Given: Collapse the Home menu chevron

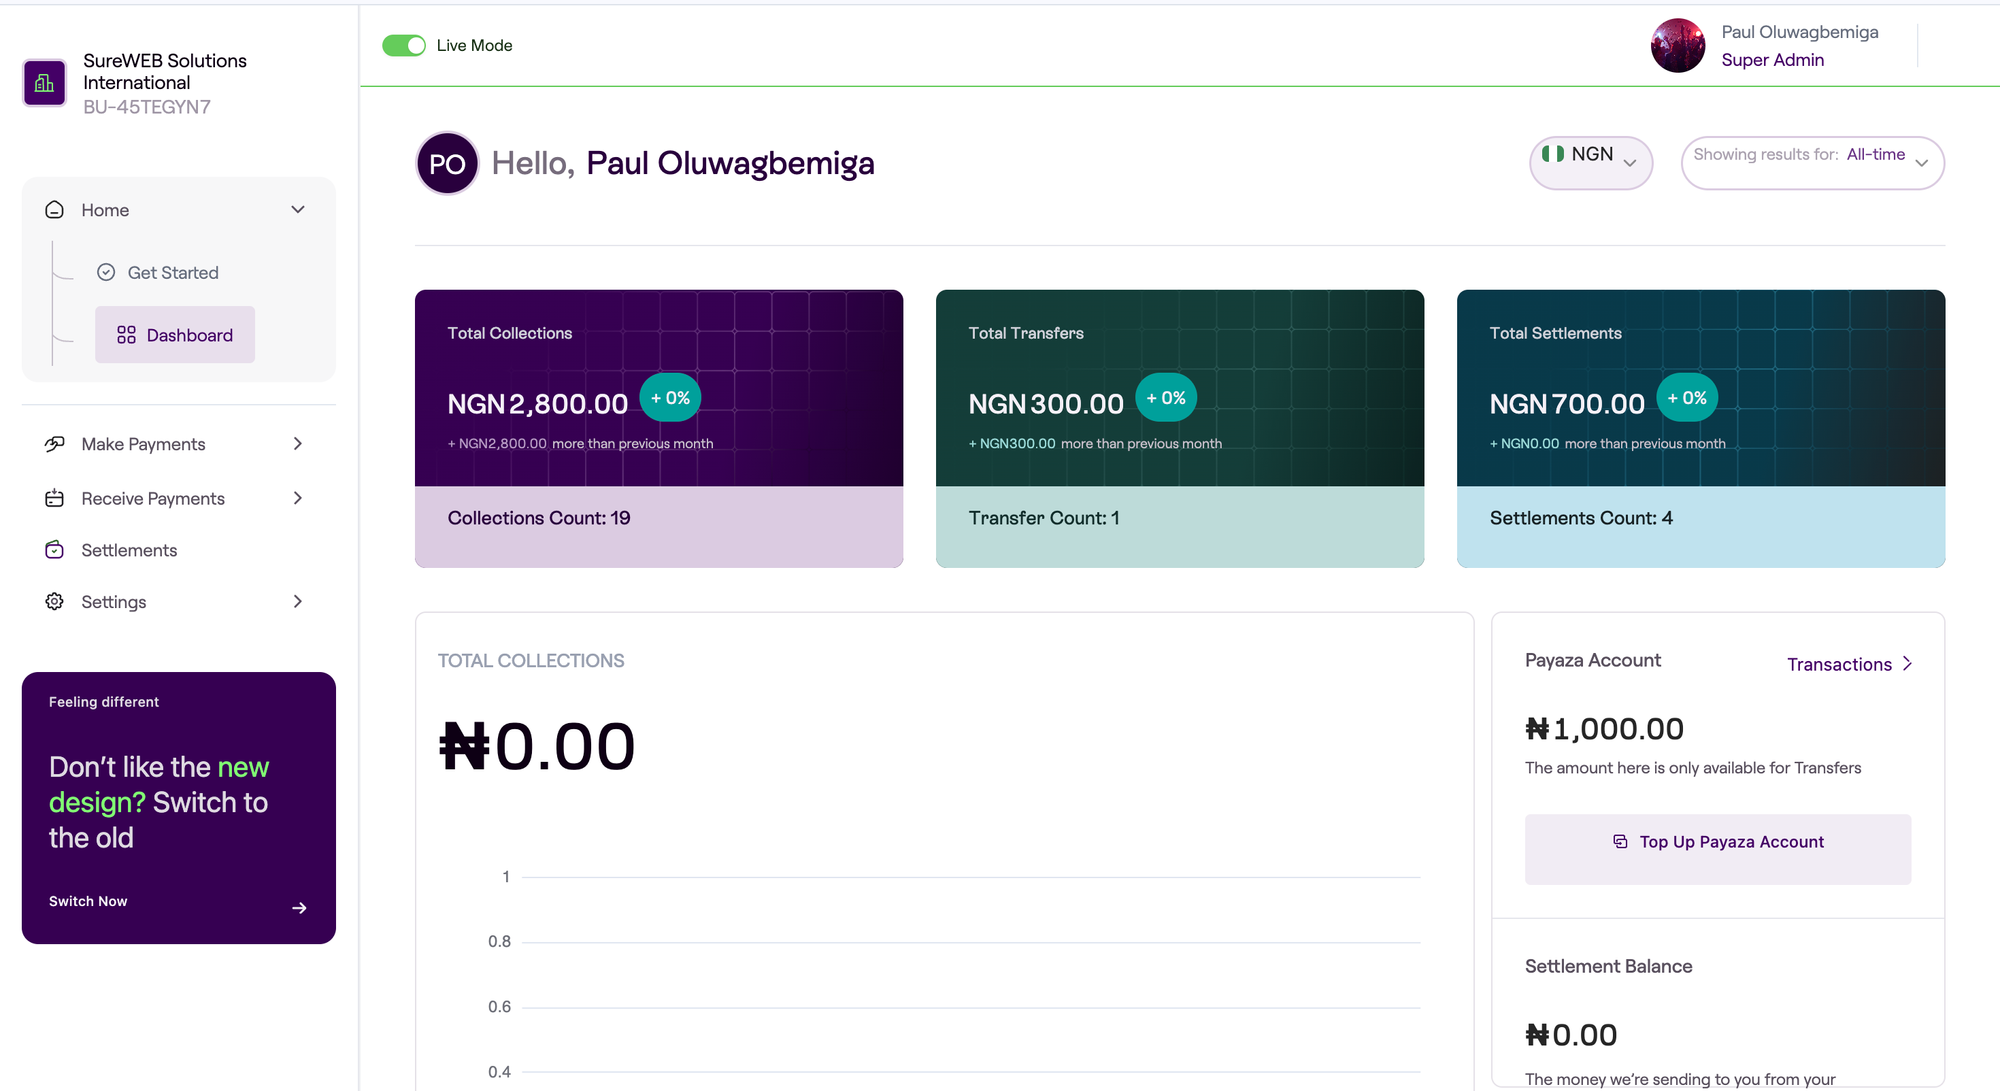Looking at the screenshot, I should [x=298, y=210].
